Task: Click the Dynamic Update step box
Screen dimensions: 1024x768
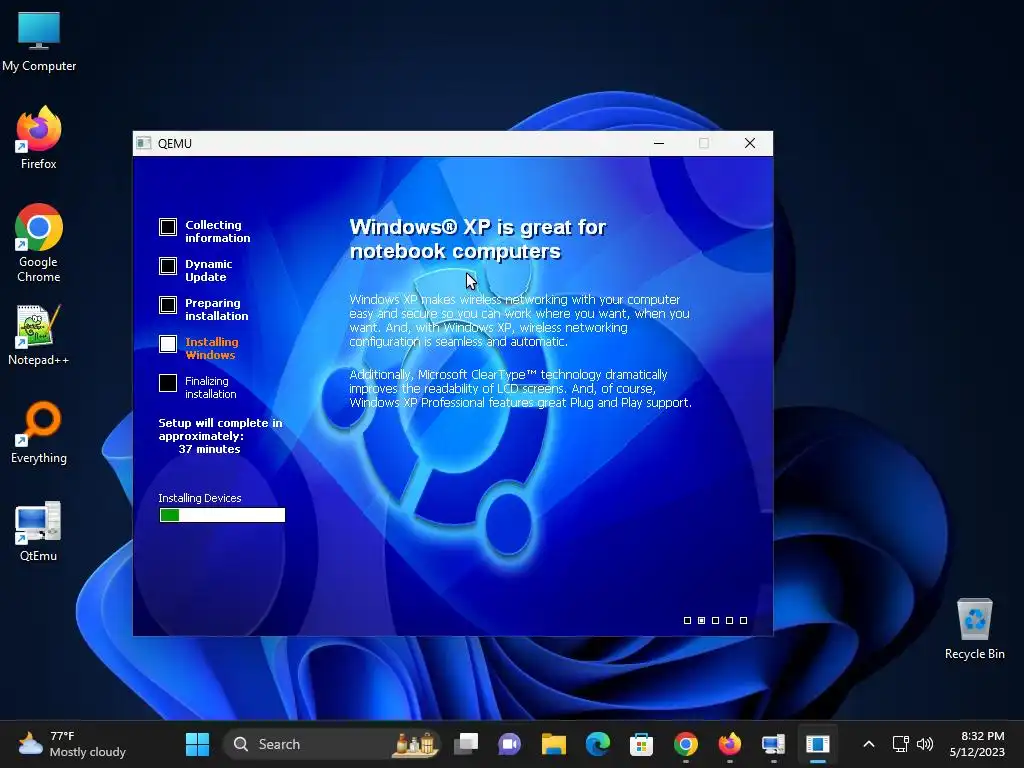Action: (x=168, y=266)
